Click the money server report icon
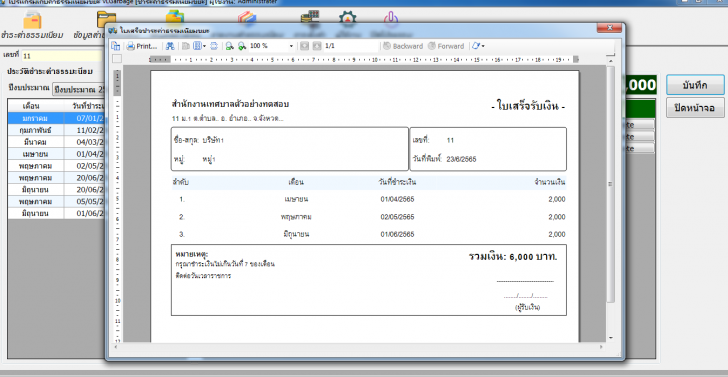The height and width of the screenshot is (377, 728). click(x=310, y=17)
